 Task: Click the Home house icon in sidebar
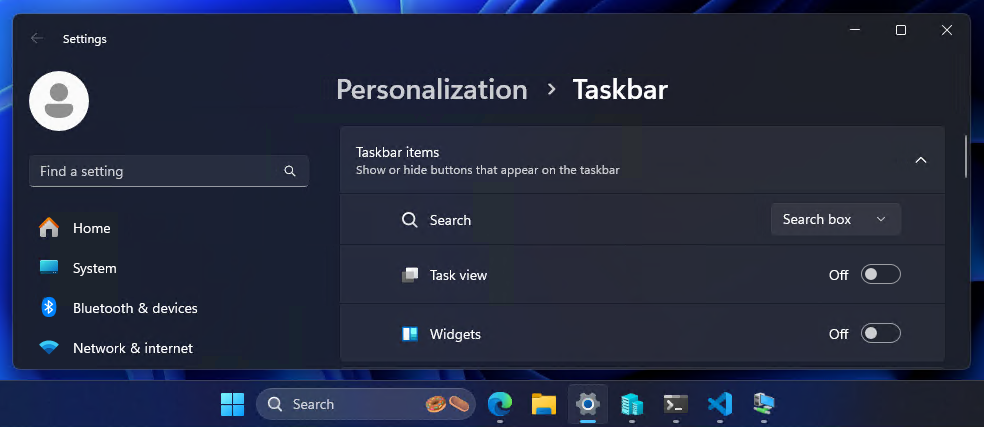coord(49,228)
